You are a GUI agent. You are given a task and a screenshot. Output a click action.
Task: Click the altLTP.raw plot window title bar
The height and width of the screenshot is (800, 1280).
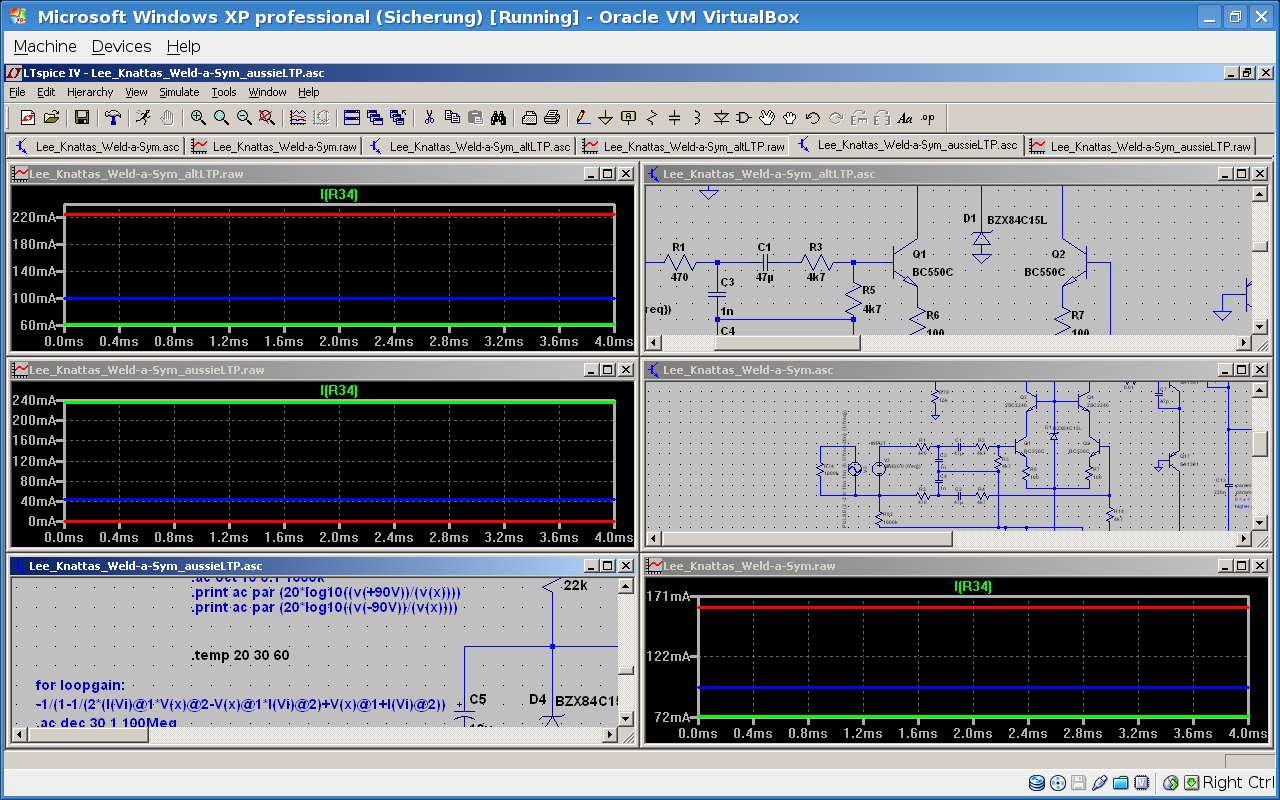[322, 173]
